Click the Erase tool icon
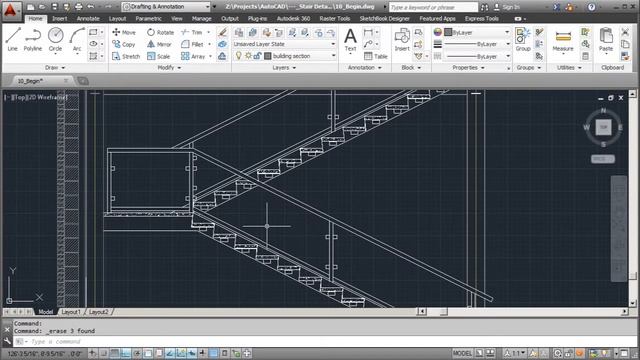 pos(222,32)
